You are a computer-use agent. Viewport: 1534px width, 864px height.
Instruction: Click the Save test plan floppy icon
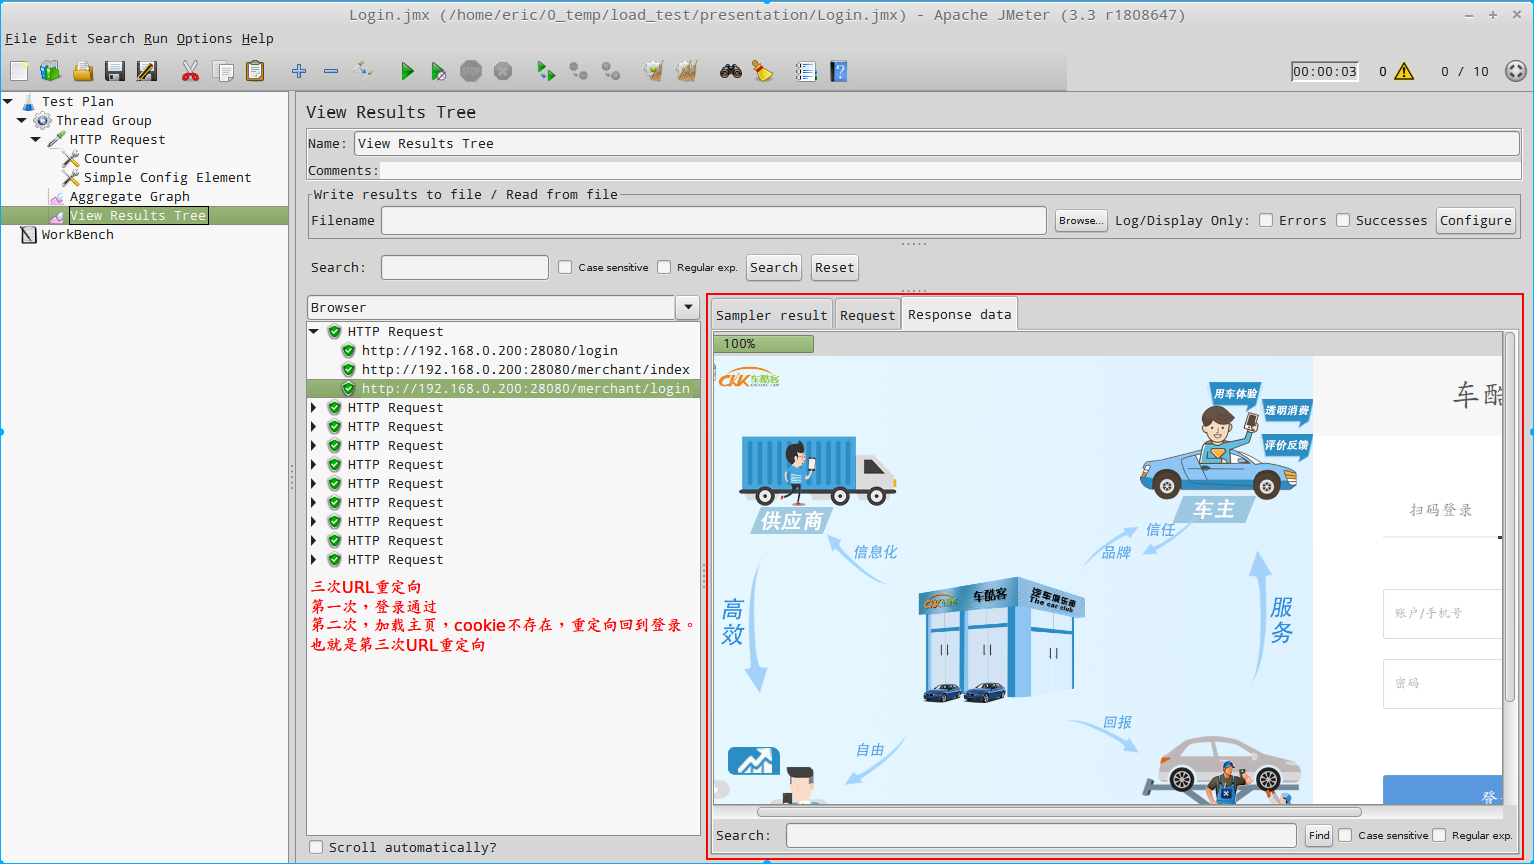(x=115, y=71)
